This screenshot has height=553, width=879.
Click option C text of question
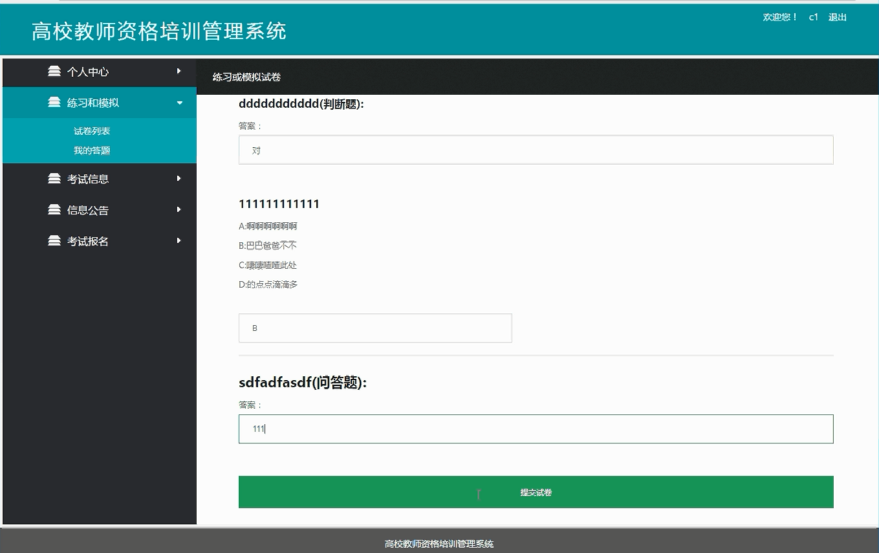268,265
